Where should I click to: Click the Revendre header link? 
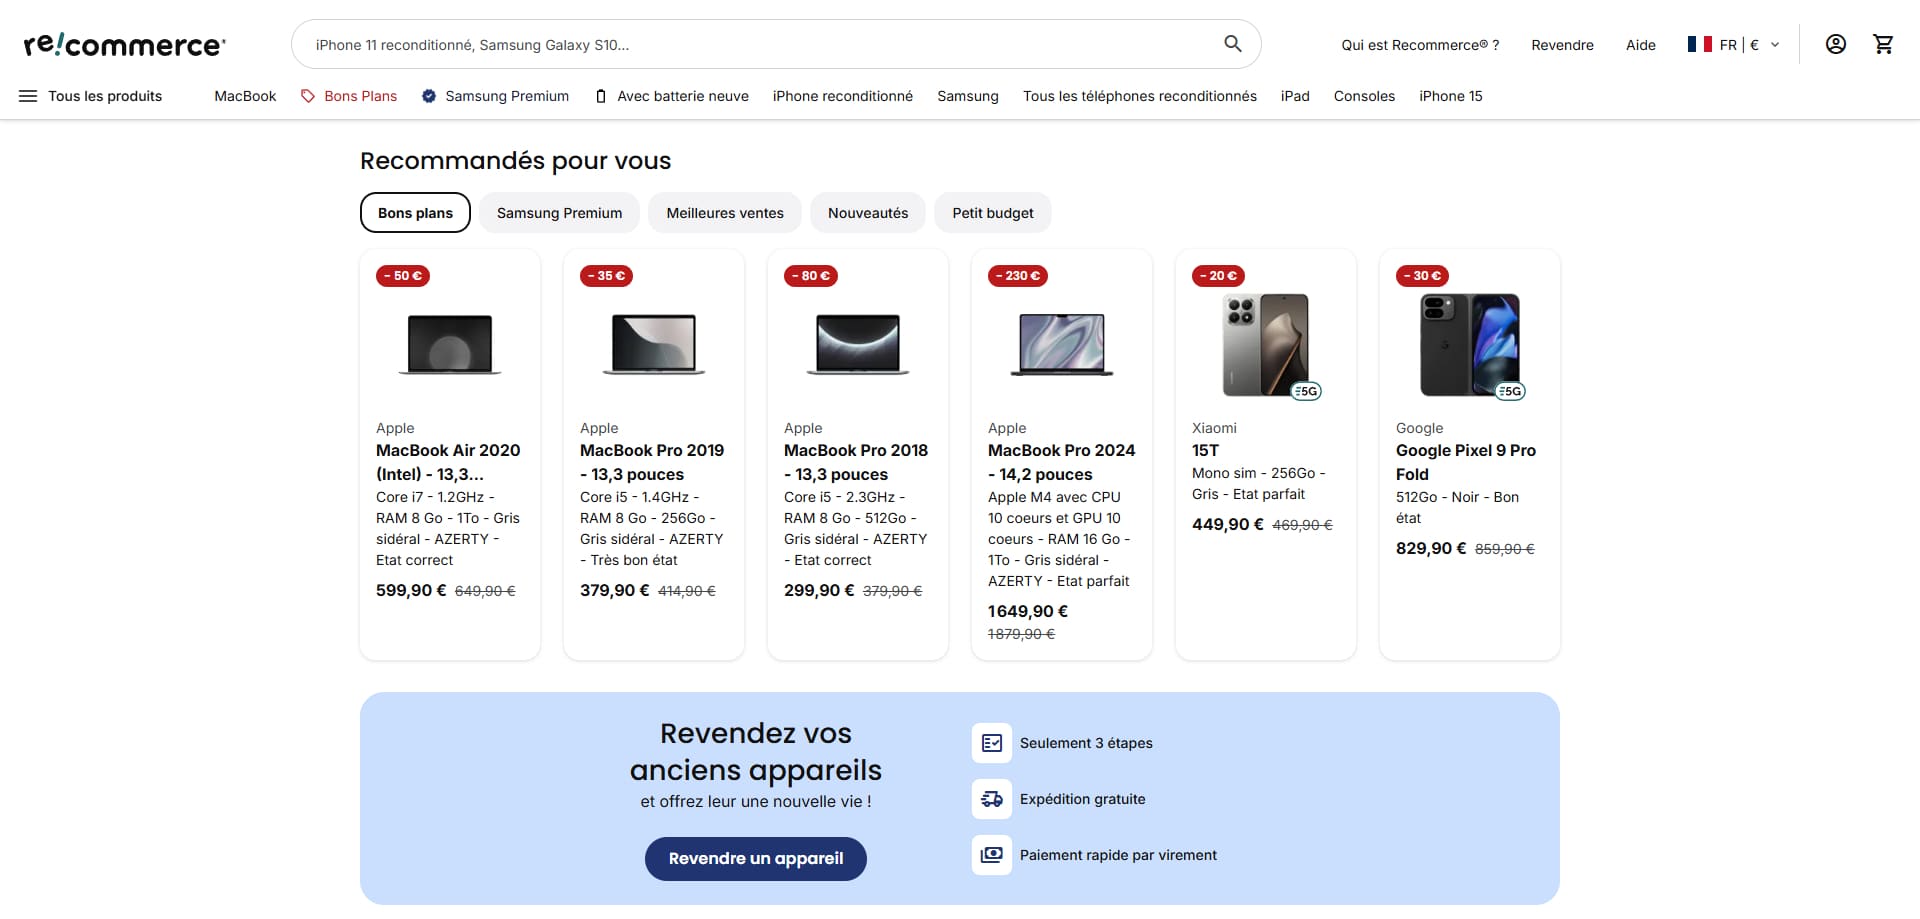tap(1562, 45)
